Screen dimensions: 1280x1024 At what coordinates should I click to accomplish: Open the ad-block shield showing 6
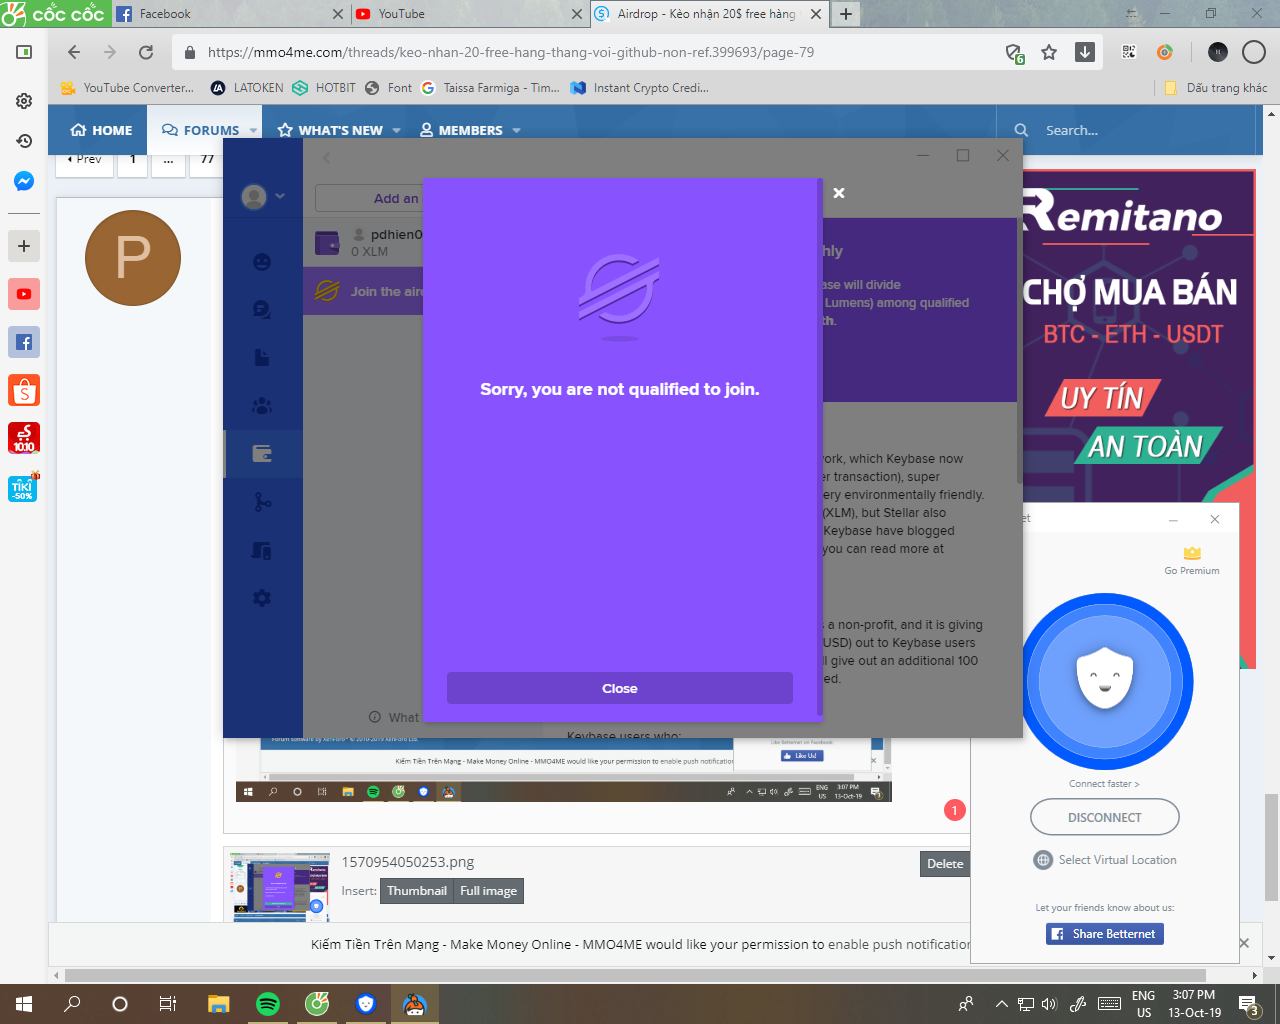1014,53
